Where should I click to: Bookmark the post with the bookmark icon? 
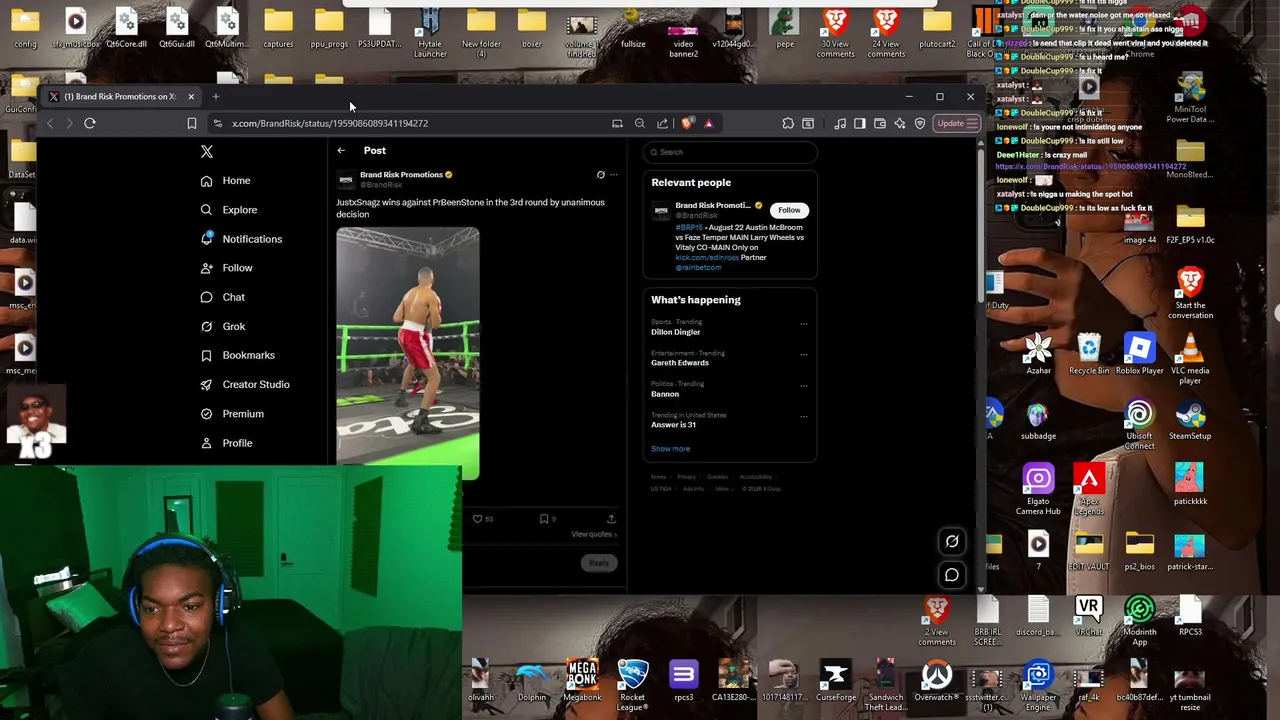pyautogui.click(x=544, y=519)
